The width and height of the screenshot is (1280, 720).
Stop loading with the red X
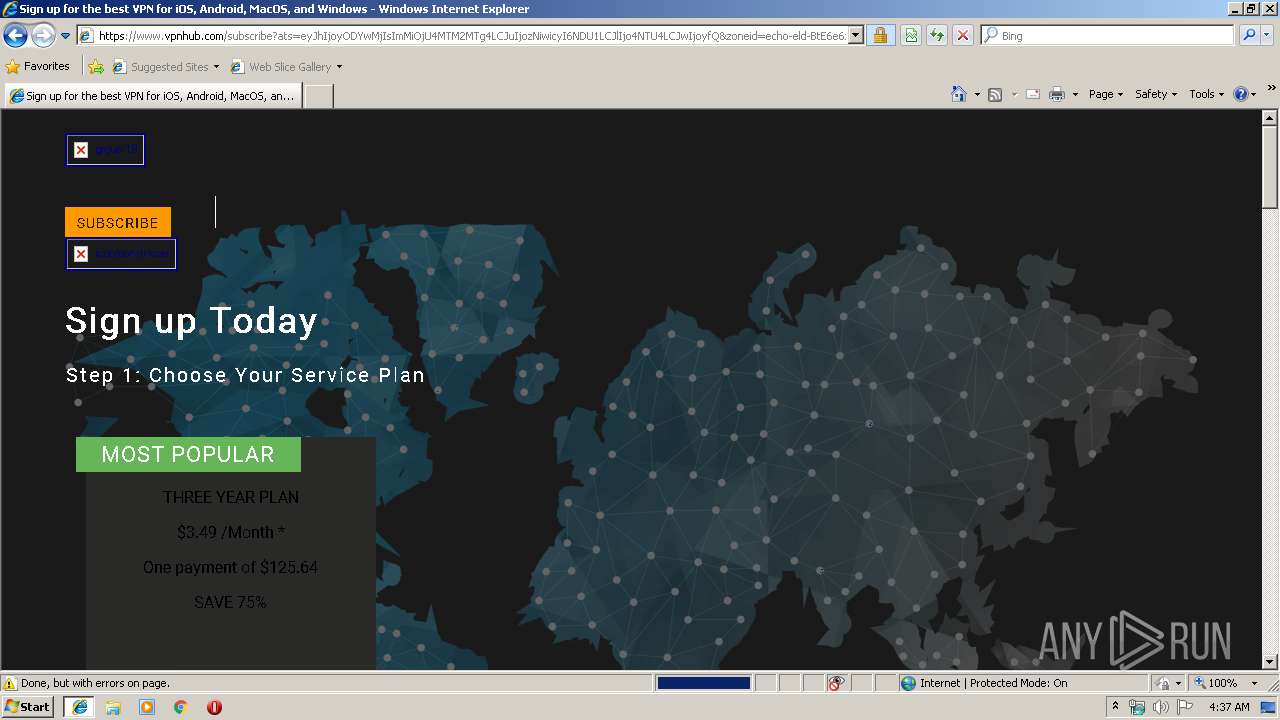click(963, 36)
